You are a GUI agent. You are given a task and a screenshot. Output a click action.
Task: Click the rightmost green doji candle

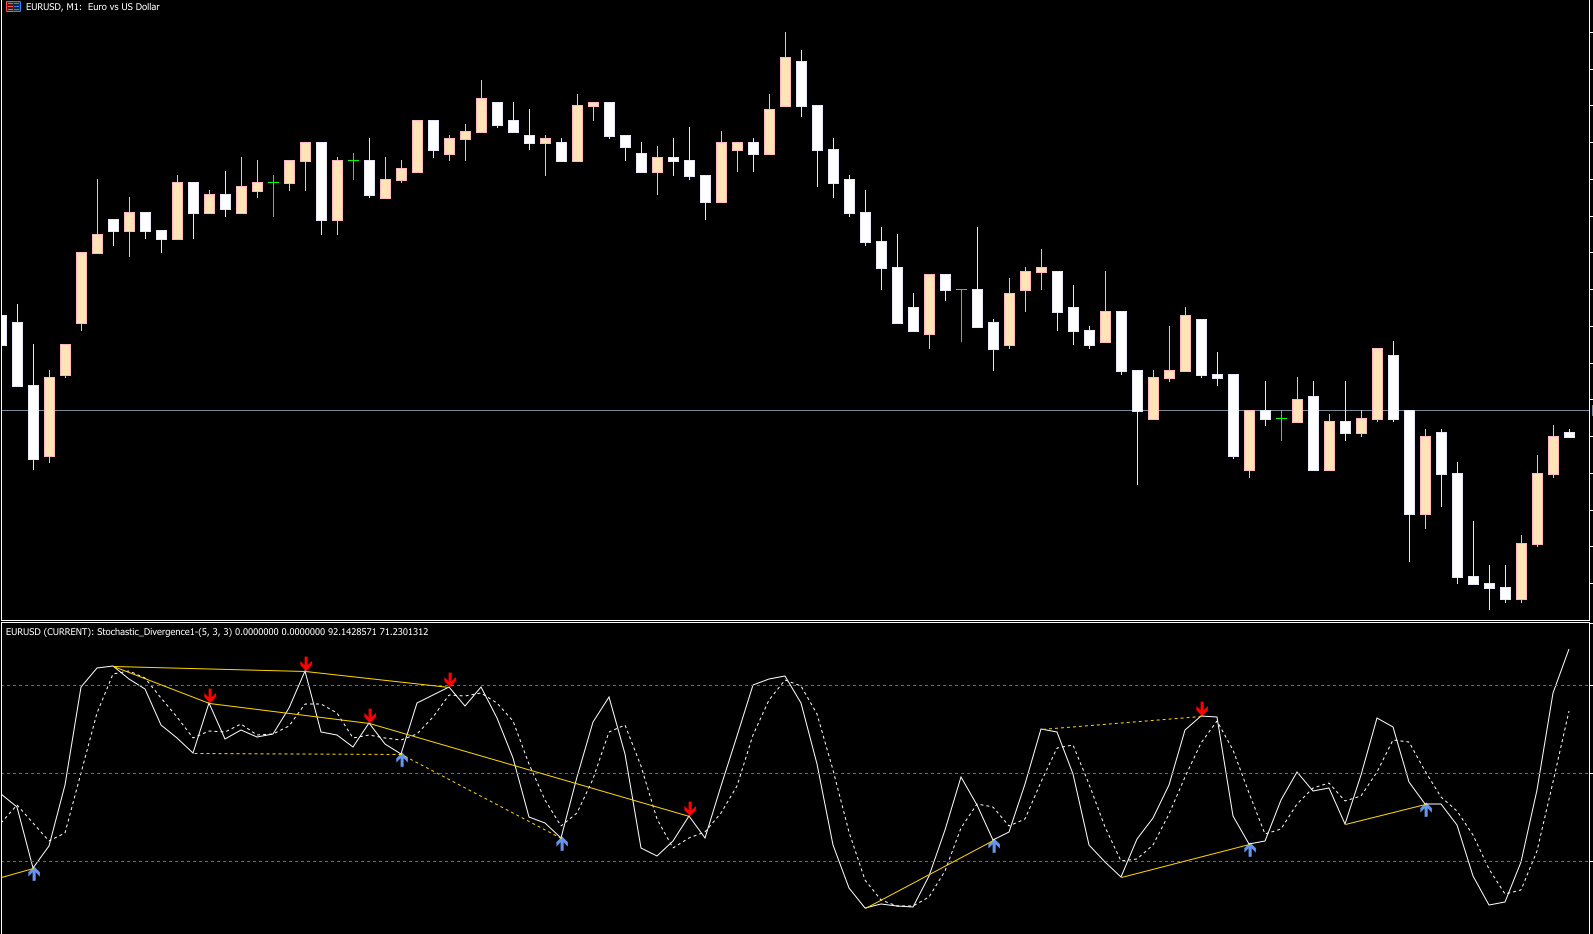pyautogui.click(x=1282, y=417)
